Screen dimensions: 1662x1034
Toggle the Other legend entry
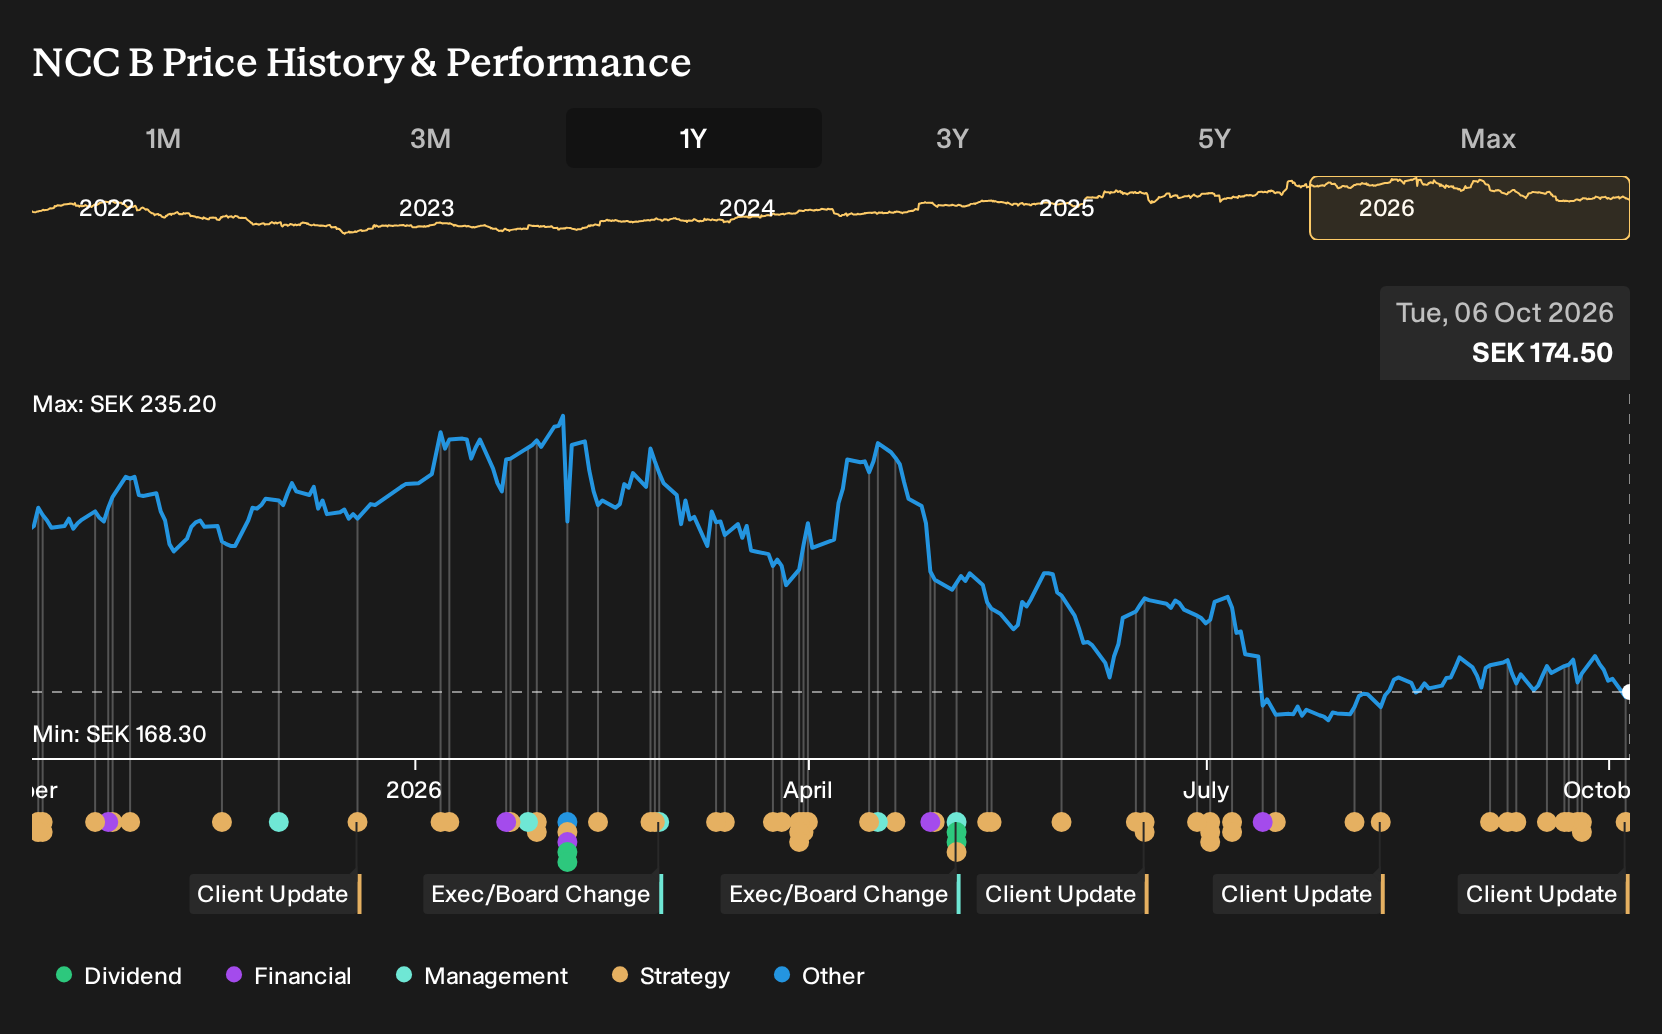tap(819, 976)
